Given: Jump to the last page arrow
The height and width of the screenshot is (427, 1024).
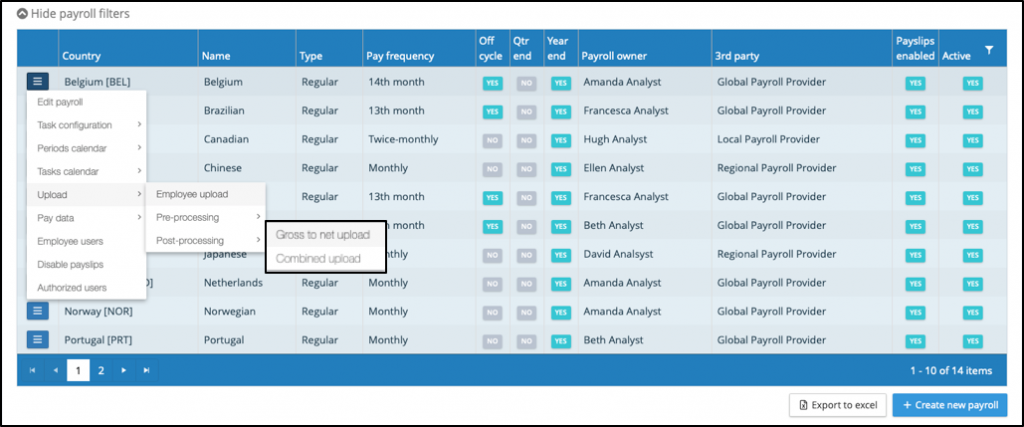Looking at the screenshot, I should coord(146,371).
